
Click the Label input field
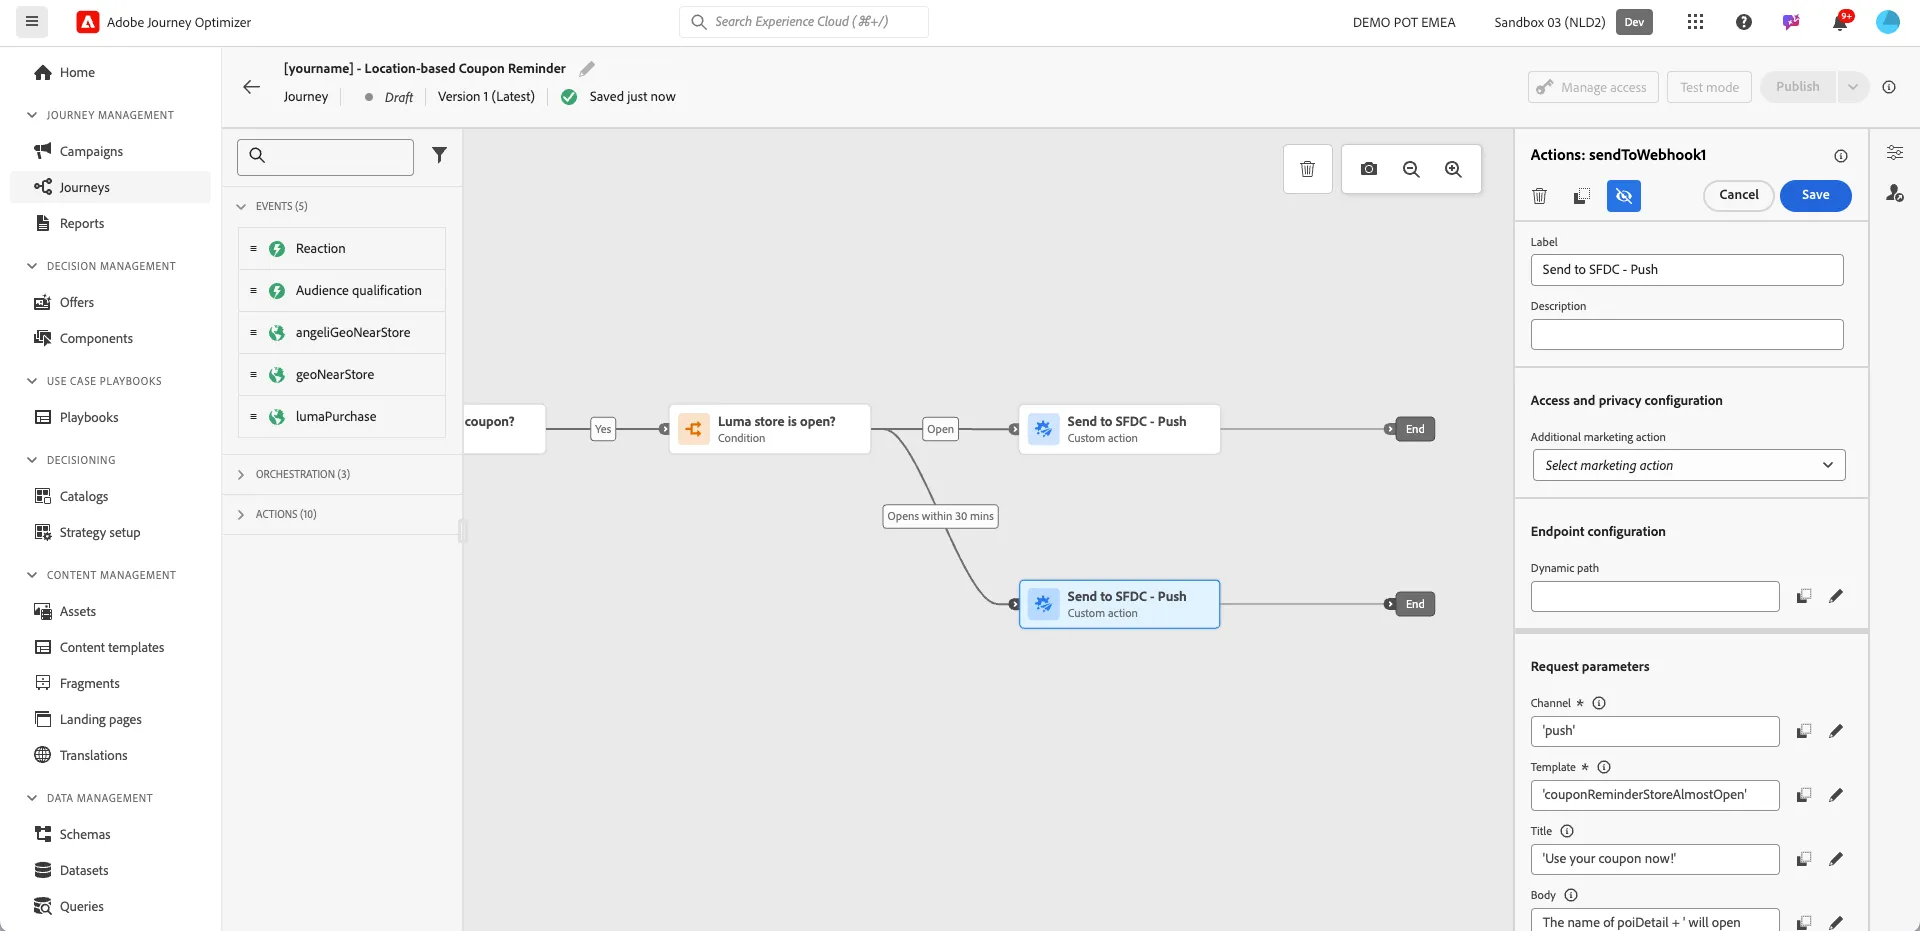pos(1686,270)
